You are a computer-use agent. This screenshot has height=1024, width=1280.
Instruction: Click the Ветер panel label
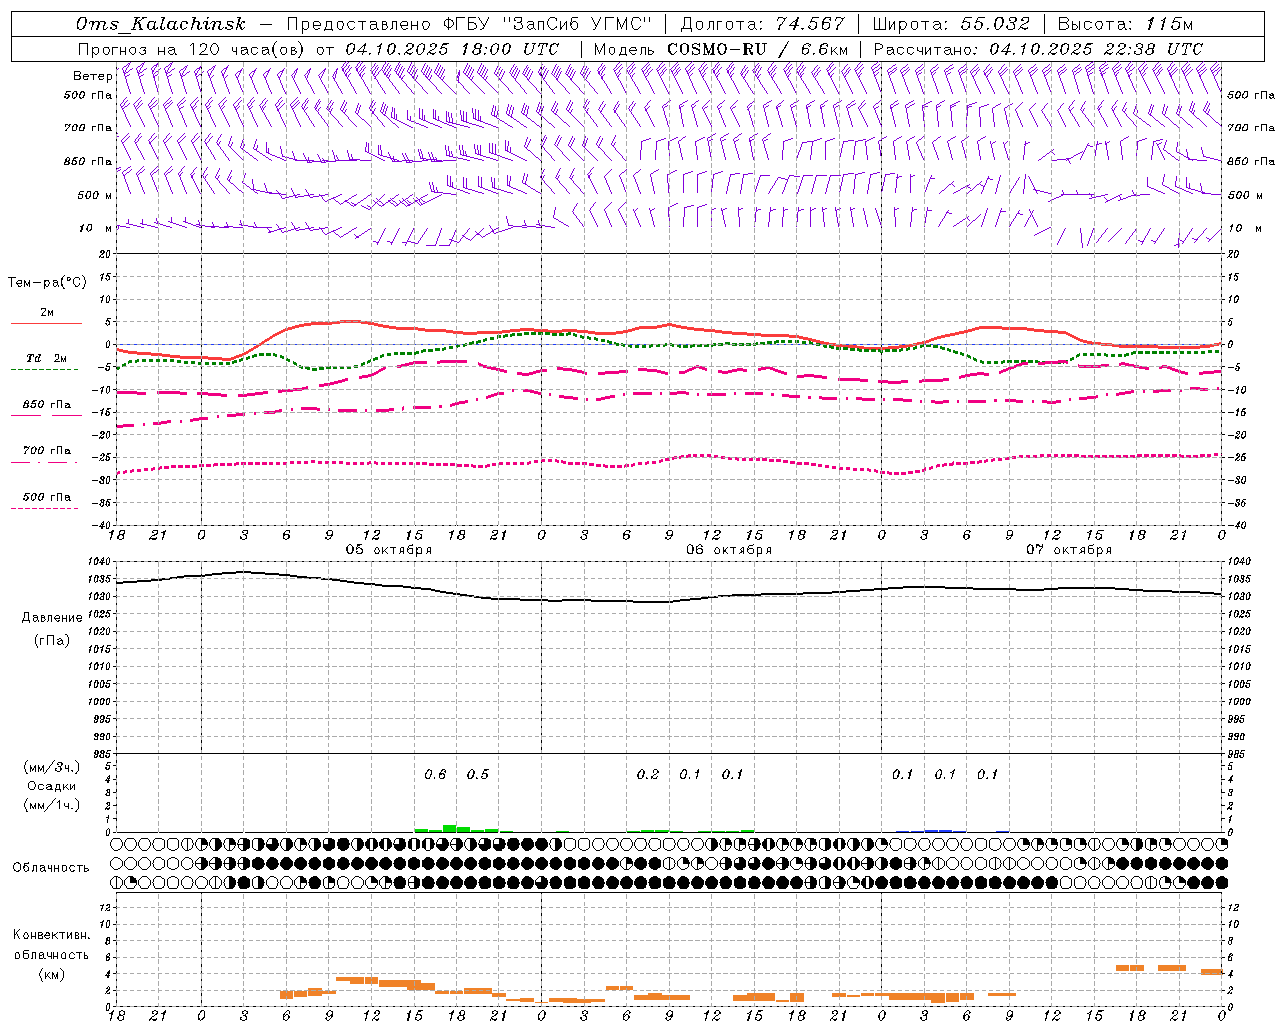[x=92, y=76]
